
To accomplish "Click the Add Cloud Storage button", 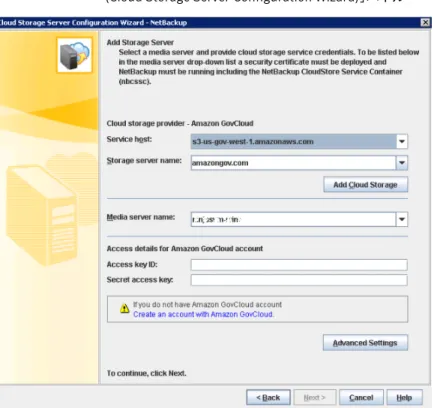I will pos(365,185).
